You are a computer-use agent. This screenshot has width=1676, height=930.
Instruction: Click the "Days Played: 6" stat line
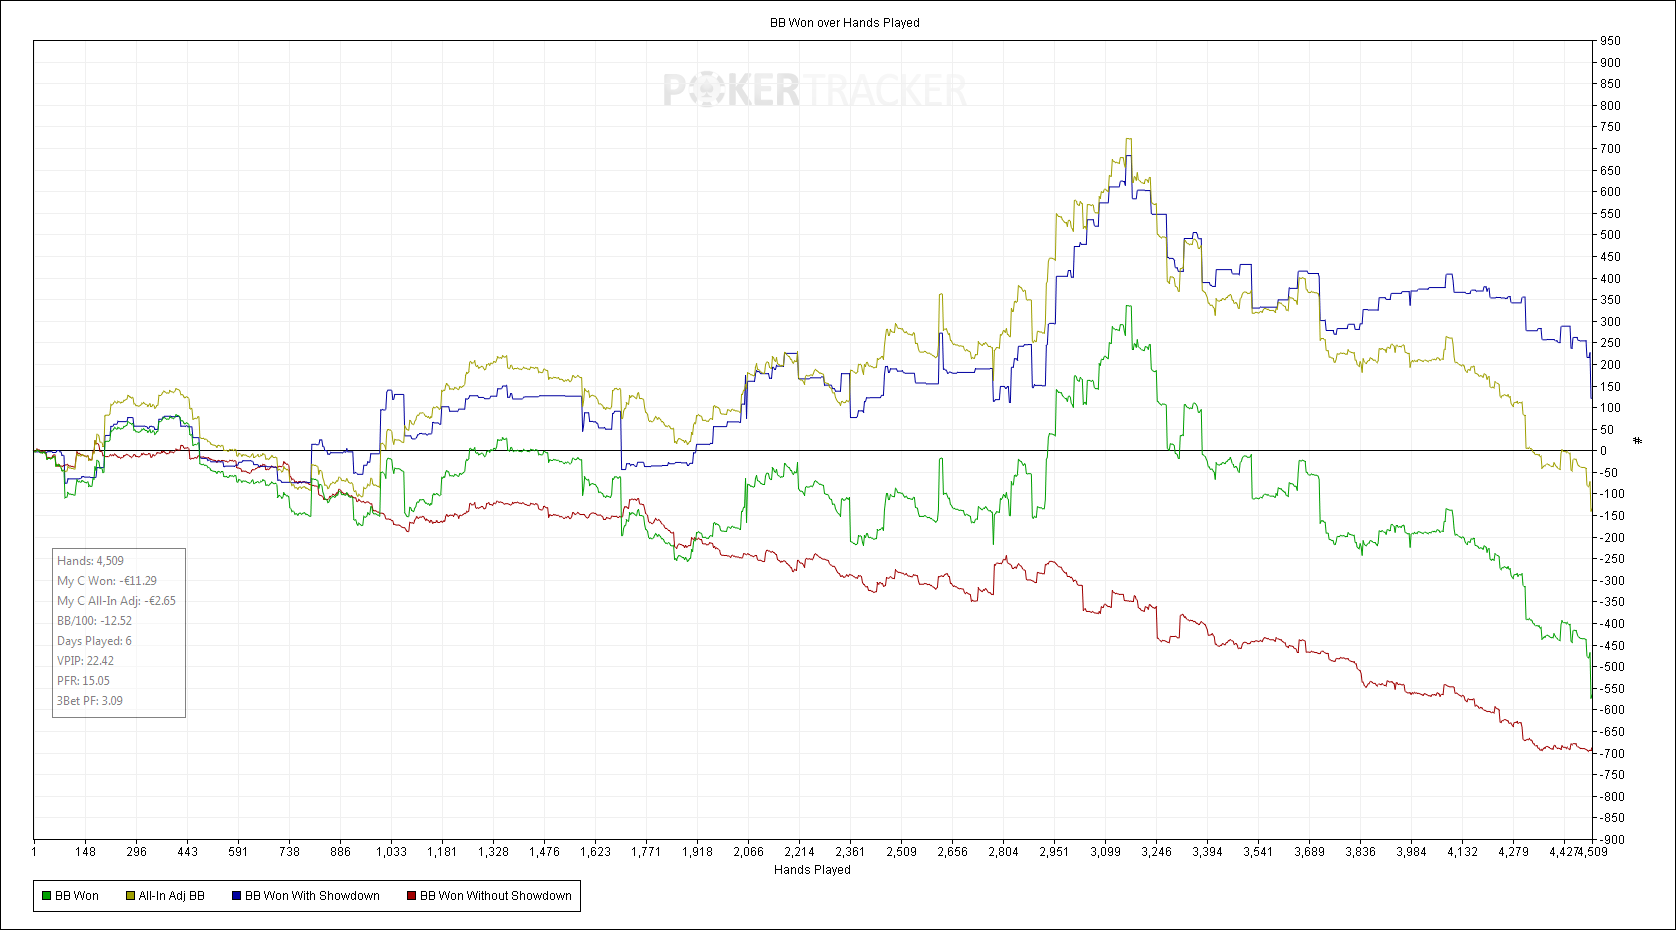point(94,641)
